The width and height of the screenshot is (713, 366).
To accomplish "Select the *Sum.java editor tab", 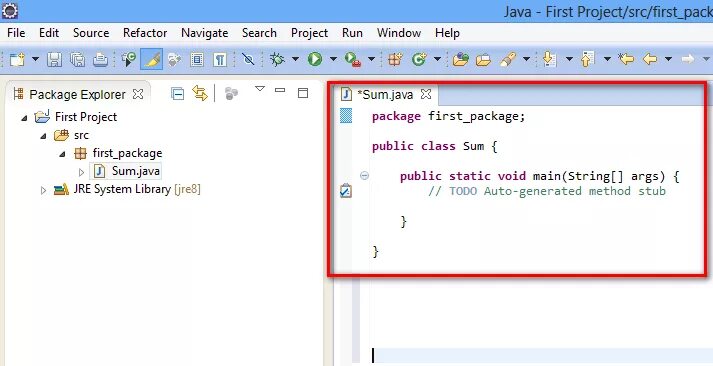I will (385, 95).
